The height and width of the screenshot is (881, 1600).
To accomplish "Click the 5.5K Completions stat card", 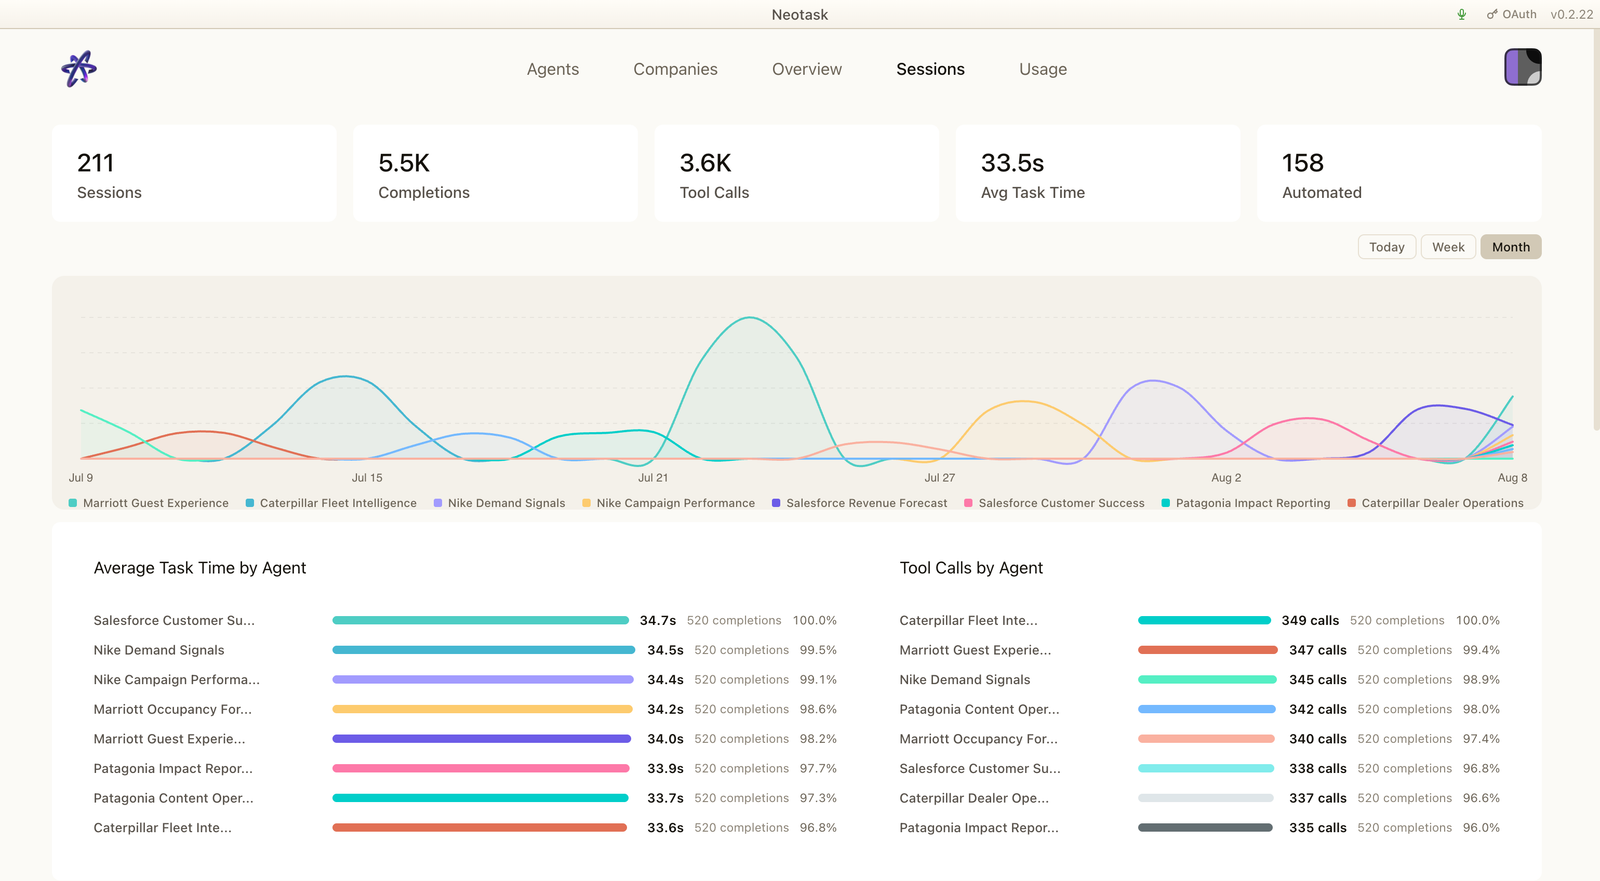I will [x=495, y=173].
